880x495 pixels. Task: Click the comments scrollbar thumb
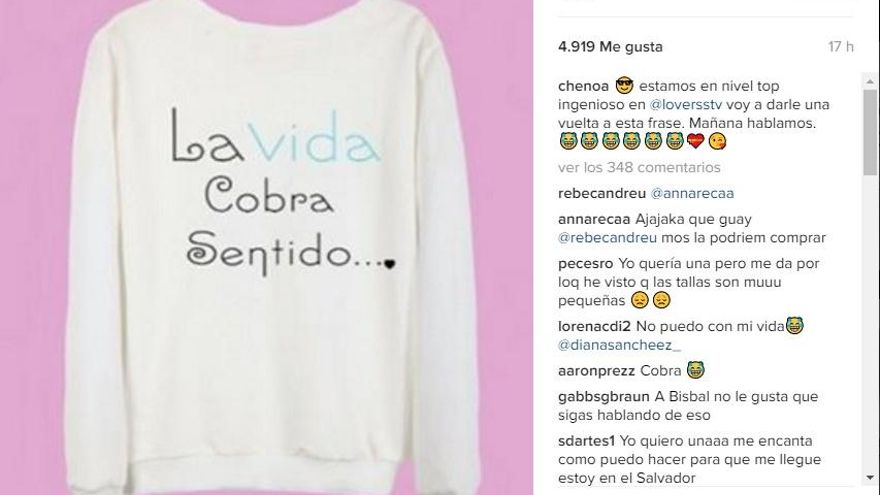870,132
